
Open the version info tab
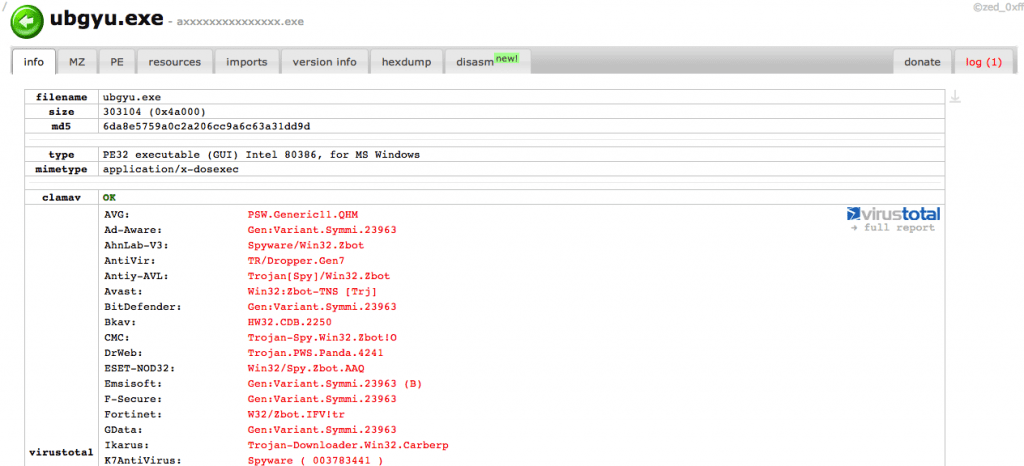click(324, 62)
